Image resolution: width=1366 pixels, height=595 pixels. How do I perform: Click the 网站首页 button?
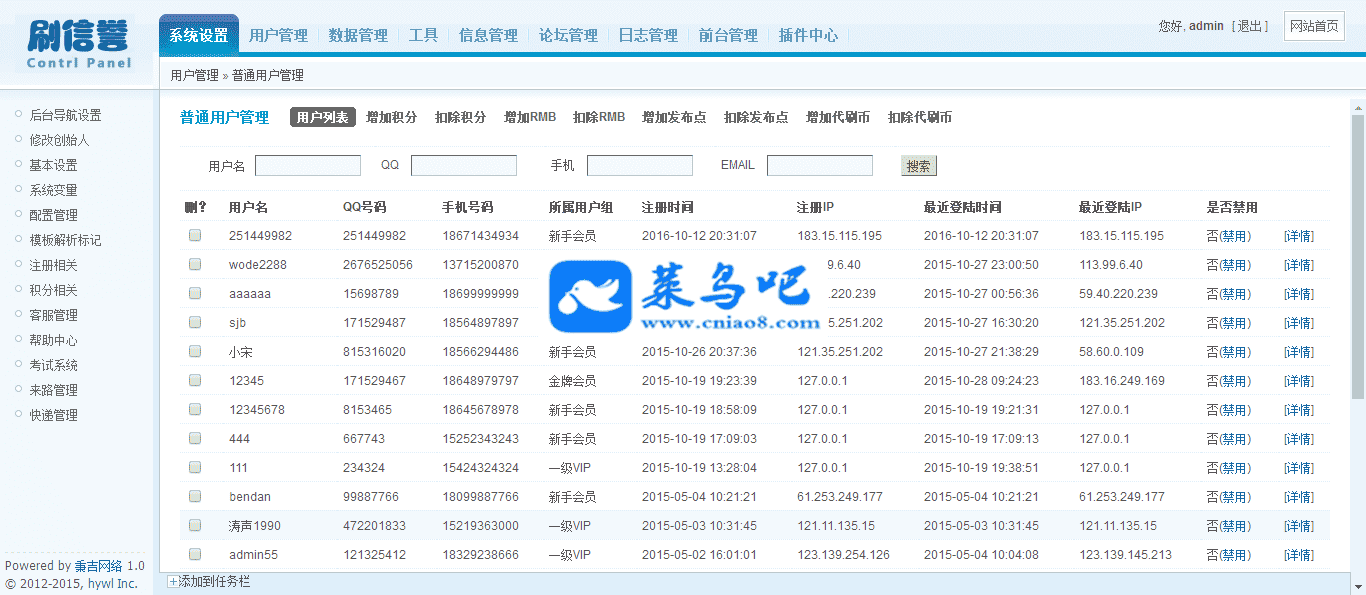1313,26
